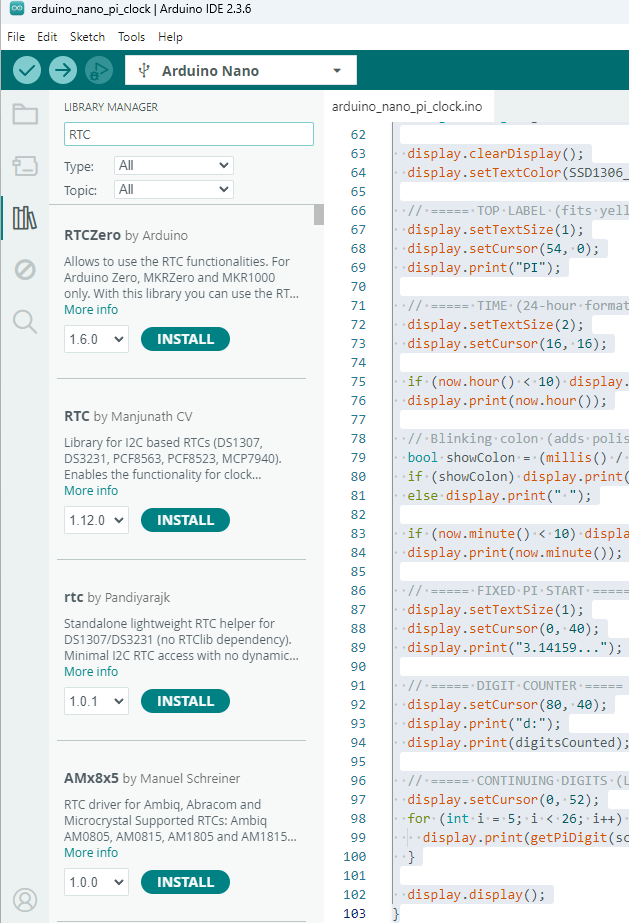Click the Verify sketch checkmark button

tap(27, 71)
